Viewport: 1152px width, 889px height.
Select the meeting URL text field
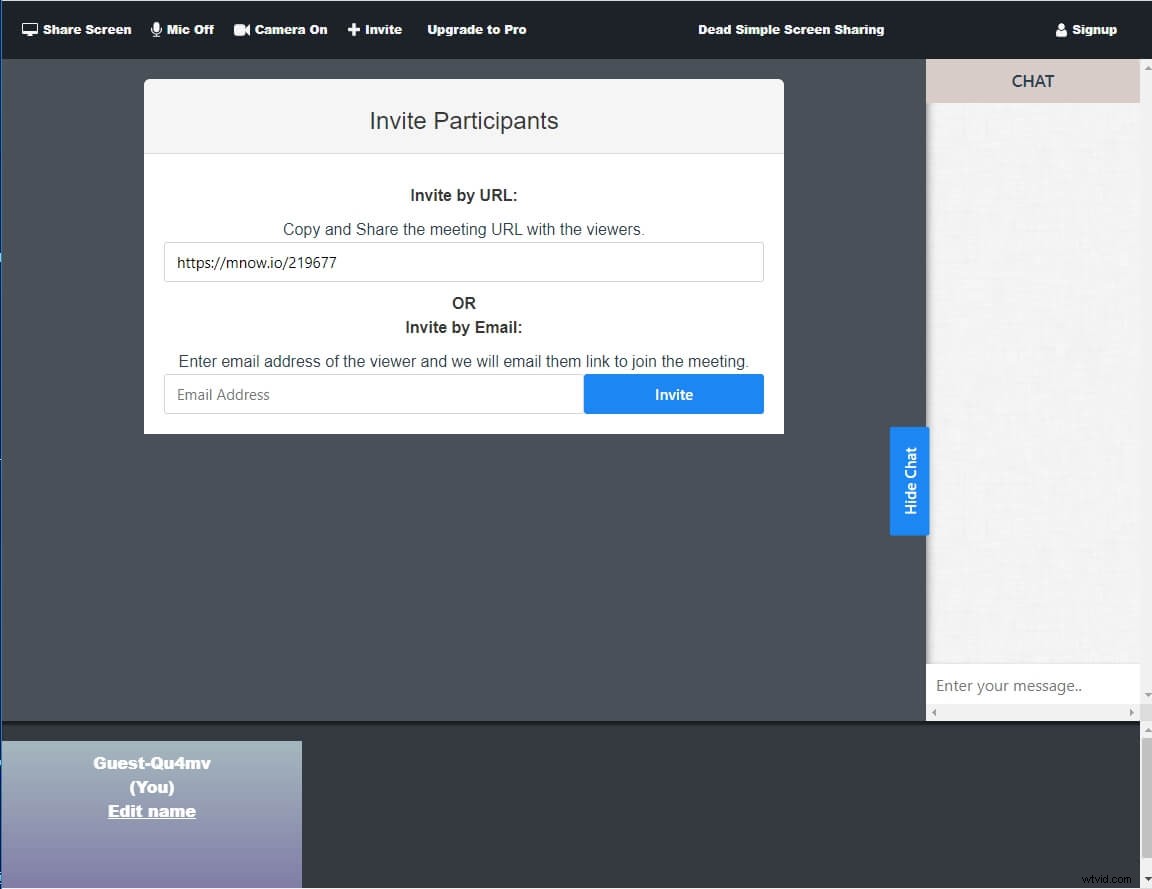(x=463, y=262)
